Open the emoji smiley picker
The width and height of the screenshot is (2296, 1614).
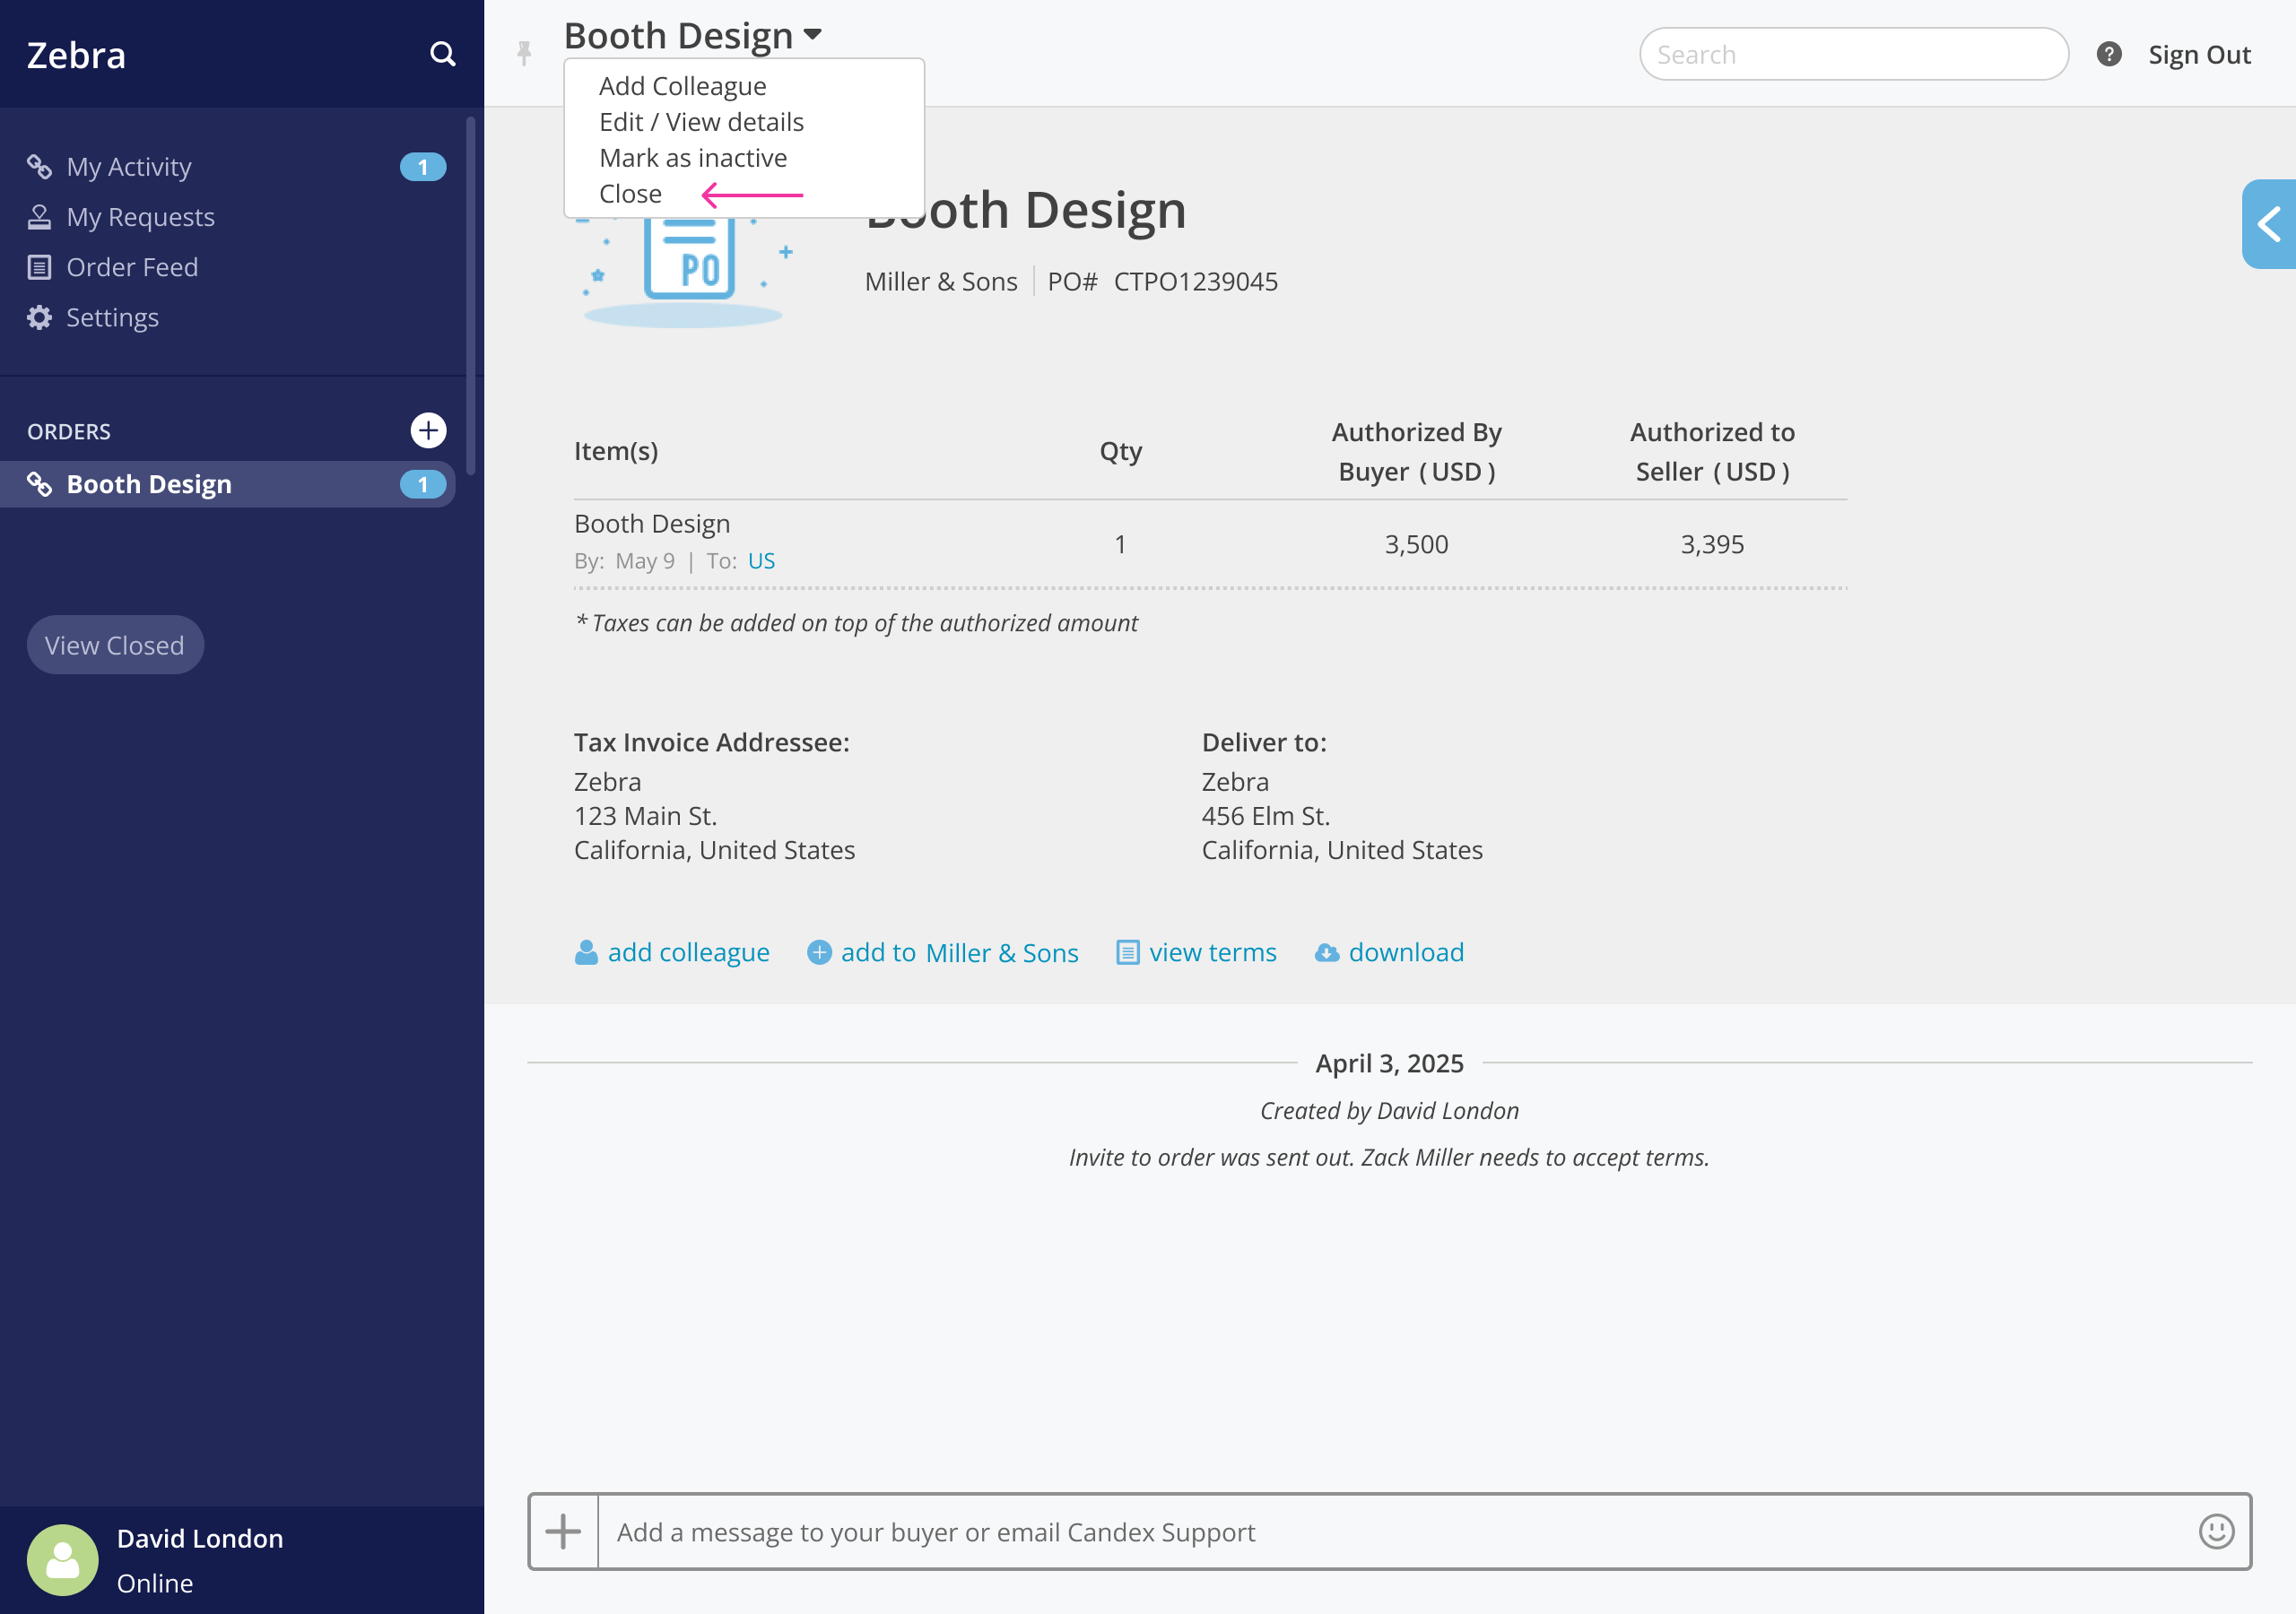pyautogui.click(x=2215, y=1531)
